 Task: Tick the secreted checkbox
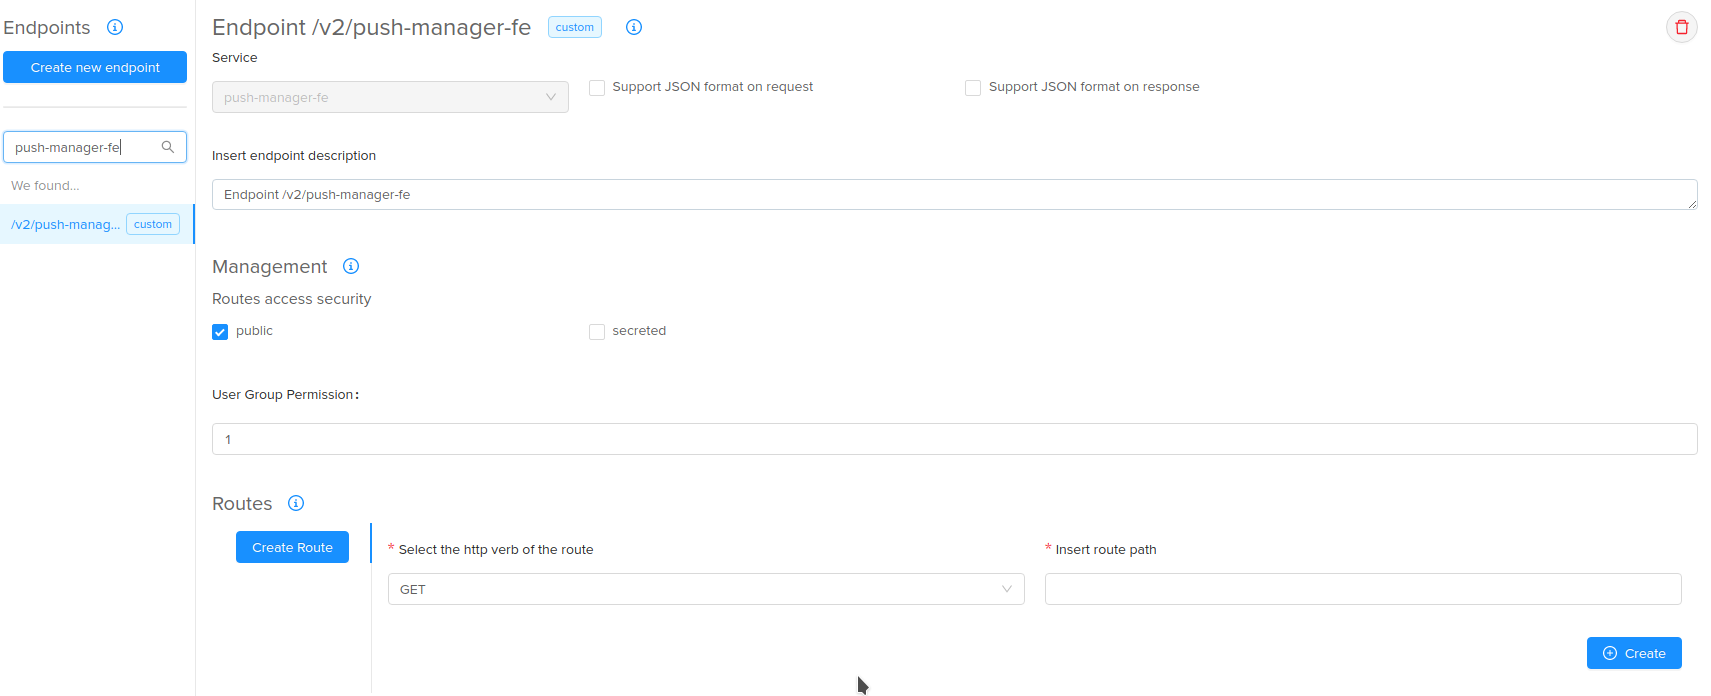(x=597, y=332)
